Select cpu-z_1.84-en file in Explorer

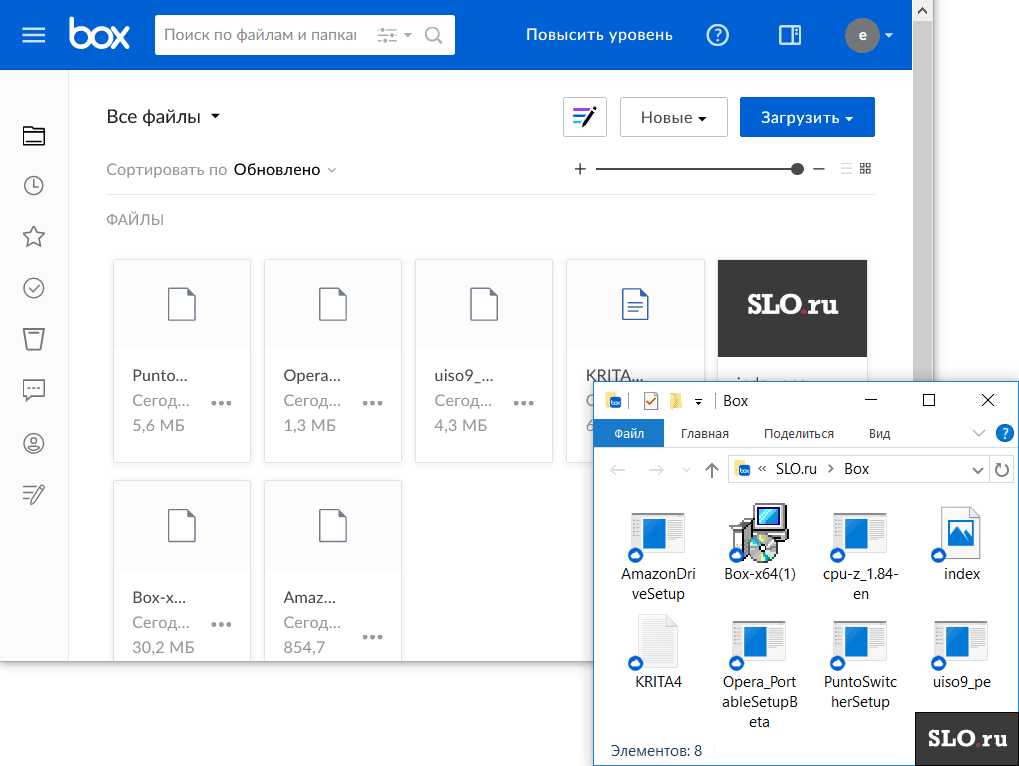tap(860, 555)
